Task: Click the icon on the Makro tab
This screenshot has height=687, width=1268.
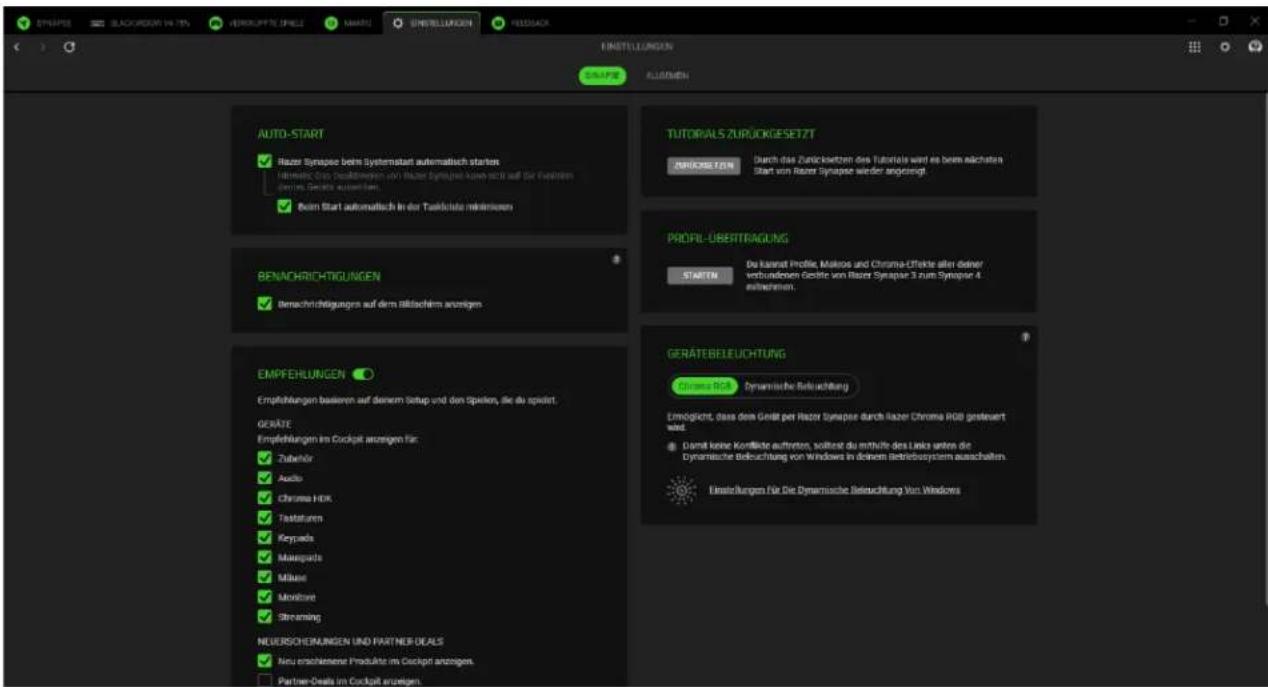Action: click(x=330, y=22)
